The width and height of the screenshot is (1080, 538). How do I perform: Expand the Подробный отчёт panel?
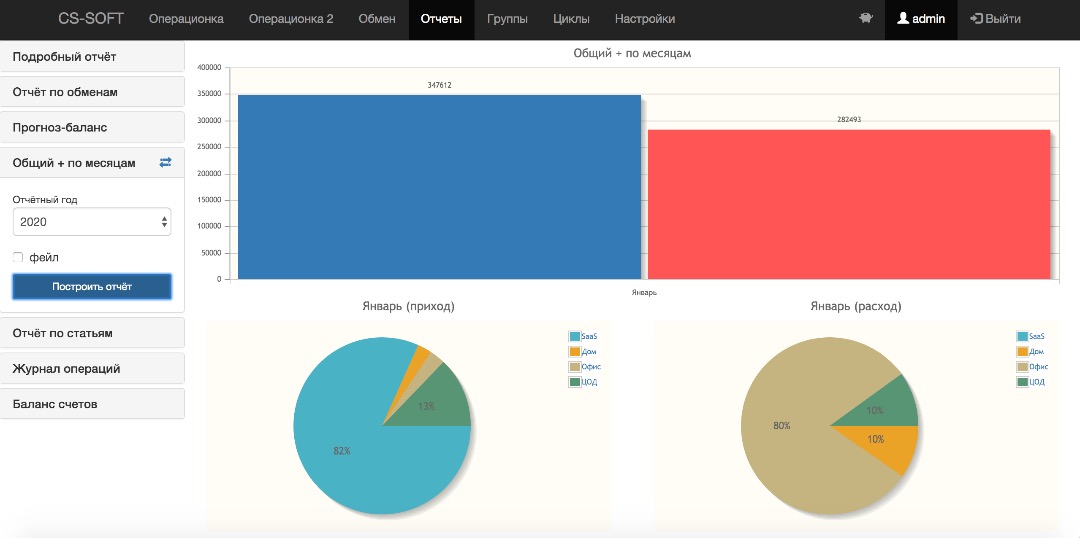(x=92, y=56)
